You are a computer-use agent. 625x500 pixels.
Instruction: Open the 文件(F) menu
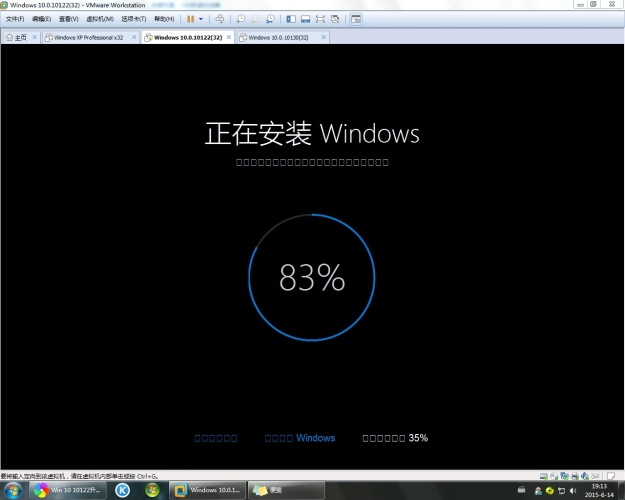tap(15, 19)
